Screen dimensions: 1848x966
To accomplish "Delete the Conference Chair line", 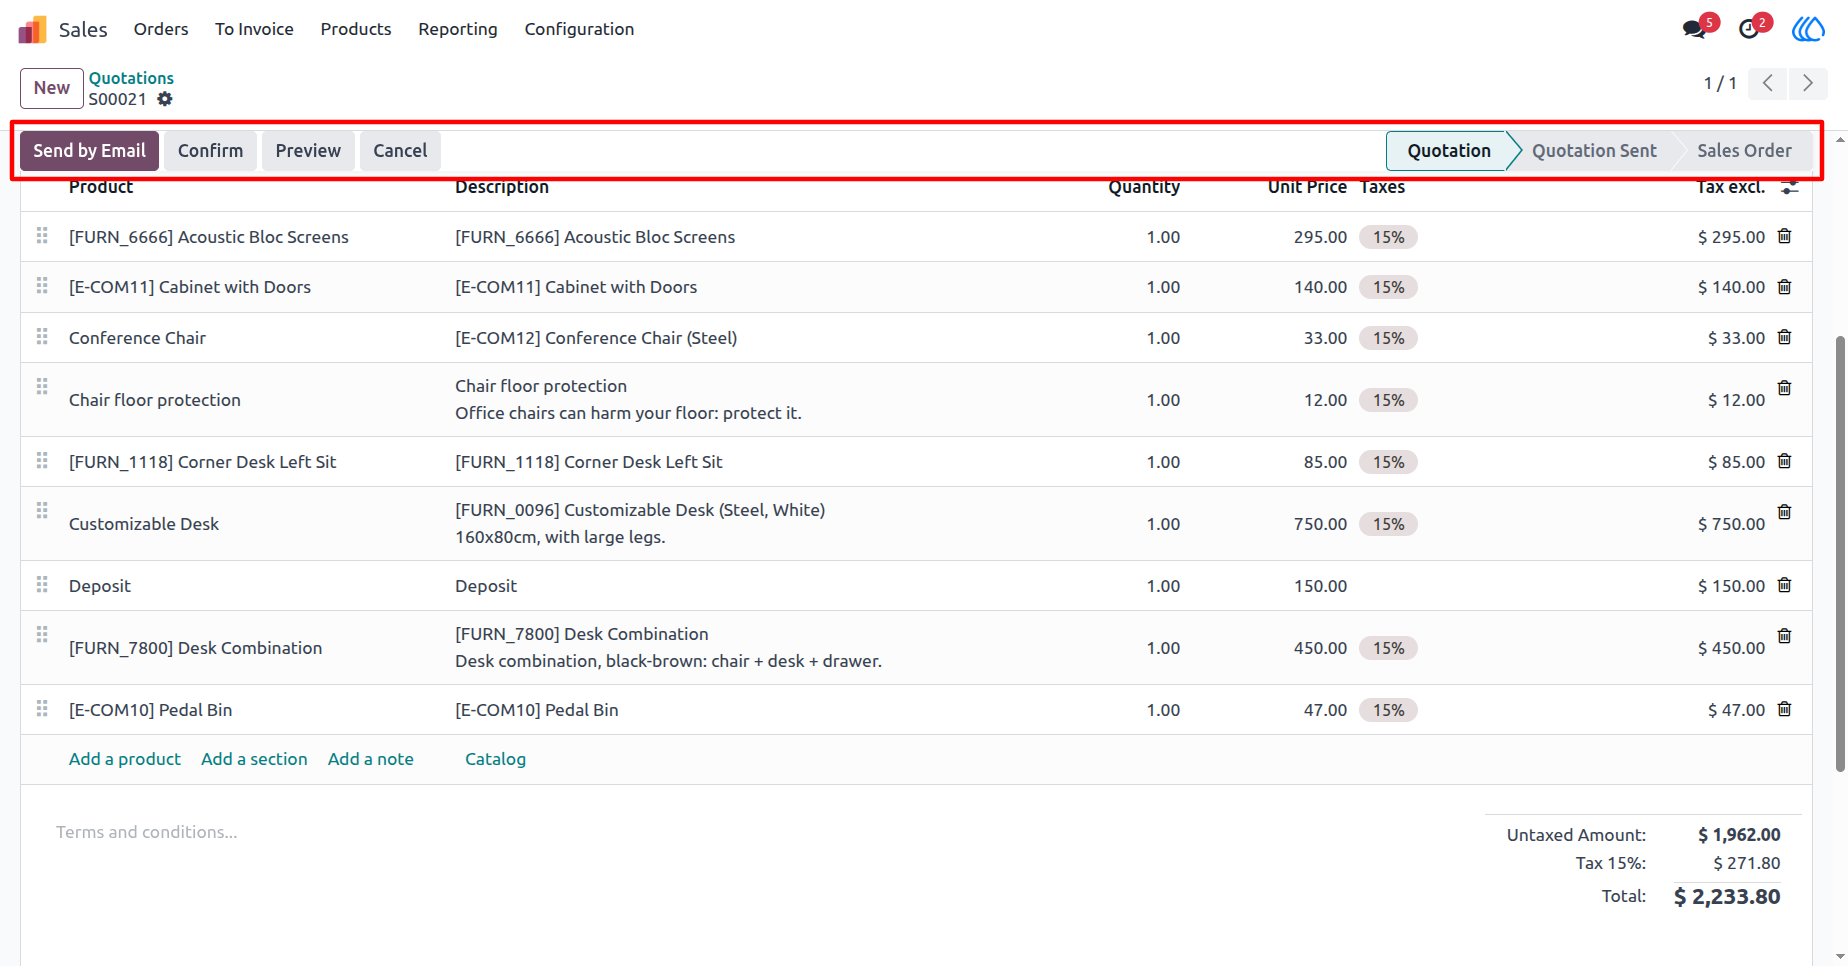I will pos(1784,337).
